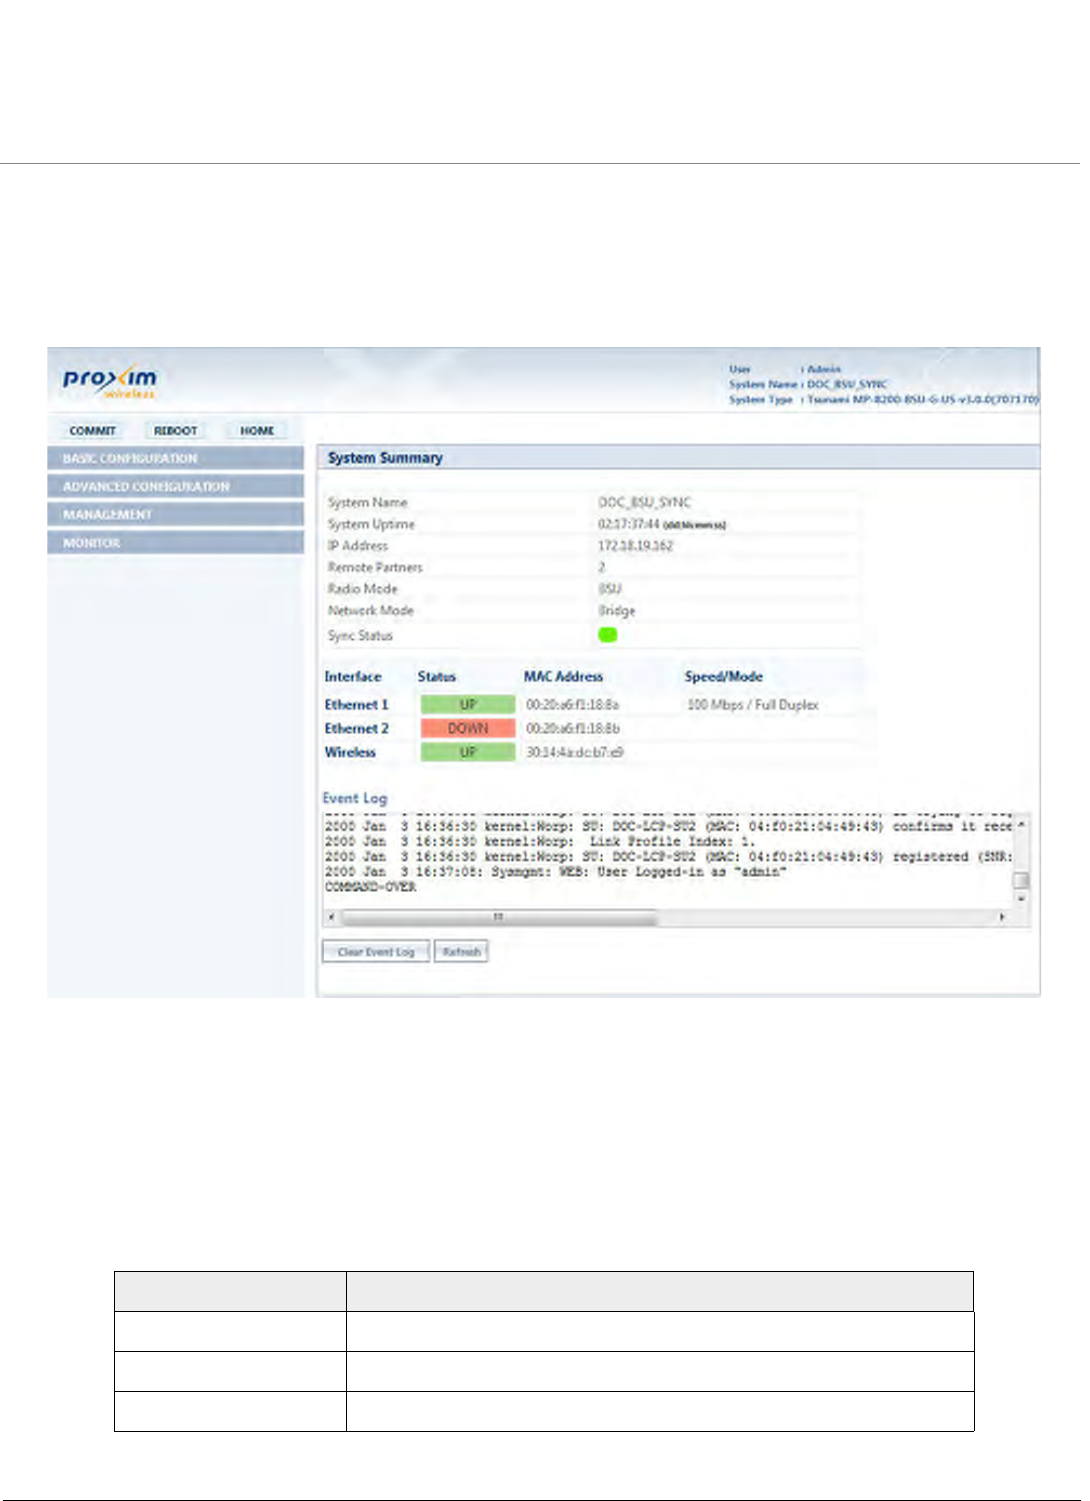Screen dimensions: 1090x1501
Task: Click the Interface column header
Action: pyautogui.click(x=352, y=677)
